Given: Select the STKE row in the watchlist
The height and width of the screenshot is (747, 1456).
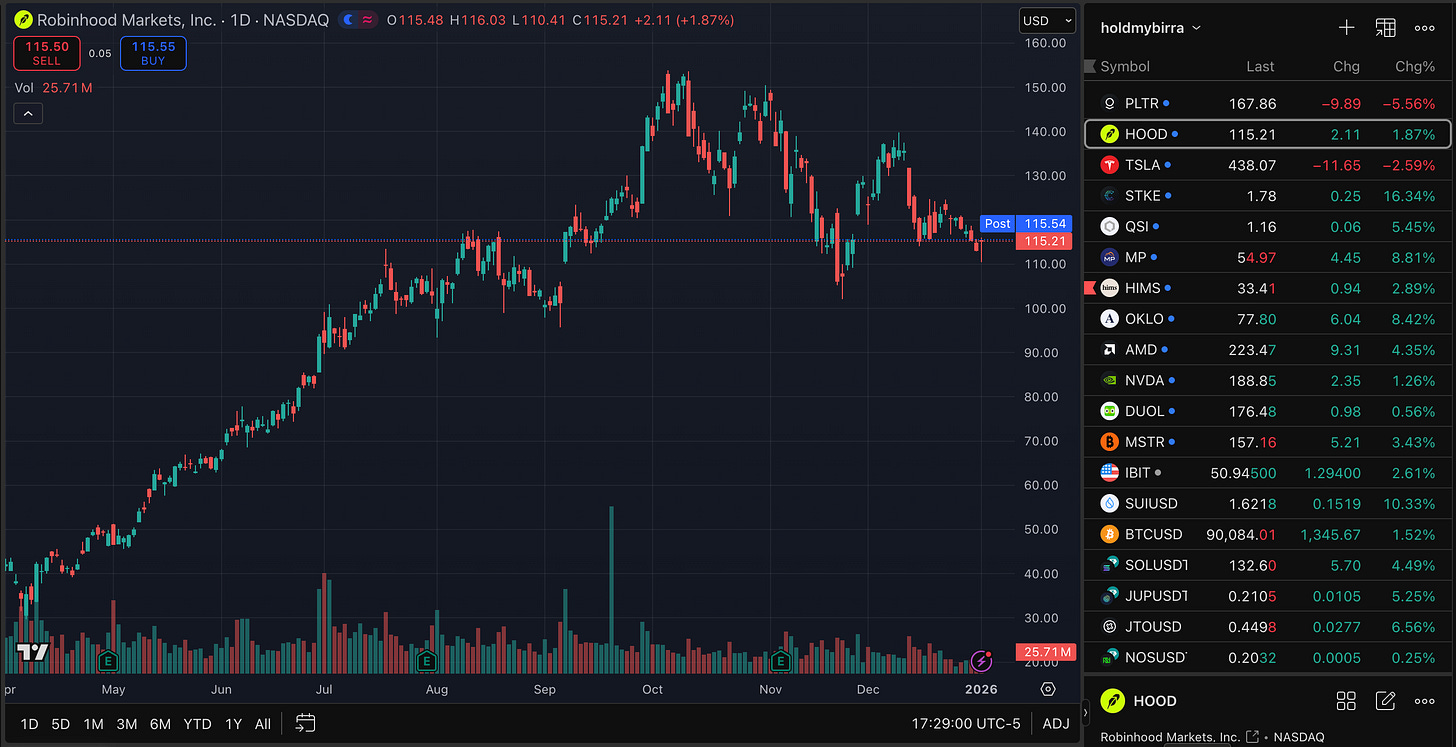Looking at the screenshot, I should 1268,196.
